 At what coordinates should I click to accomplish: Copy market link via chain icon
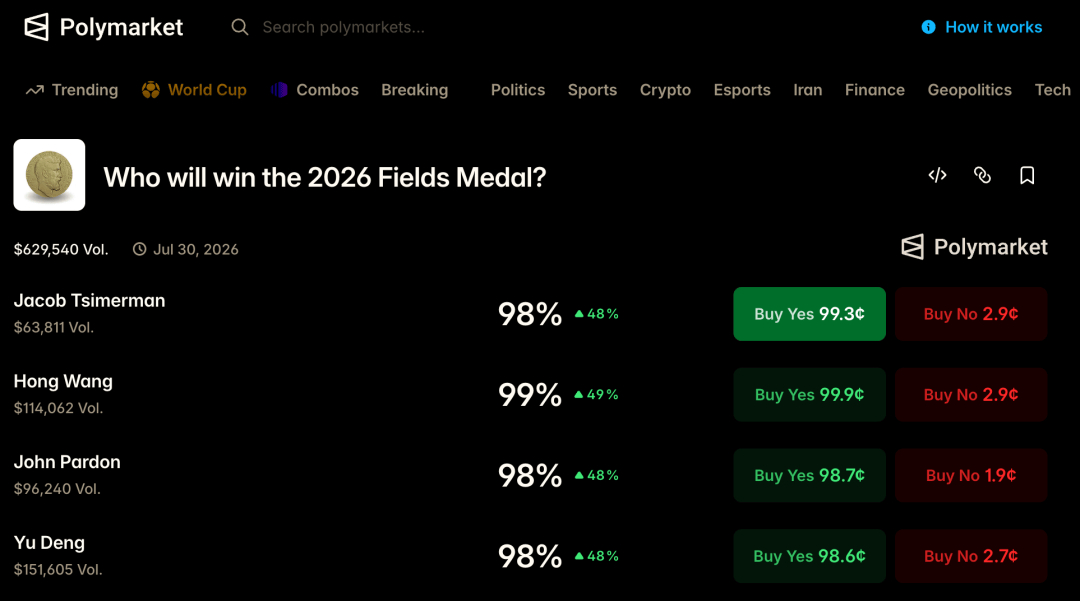(x=982, y=176)
